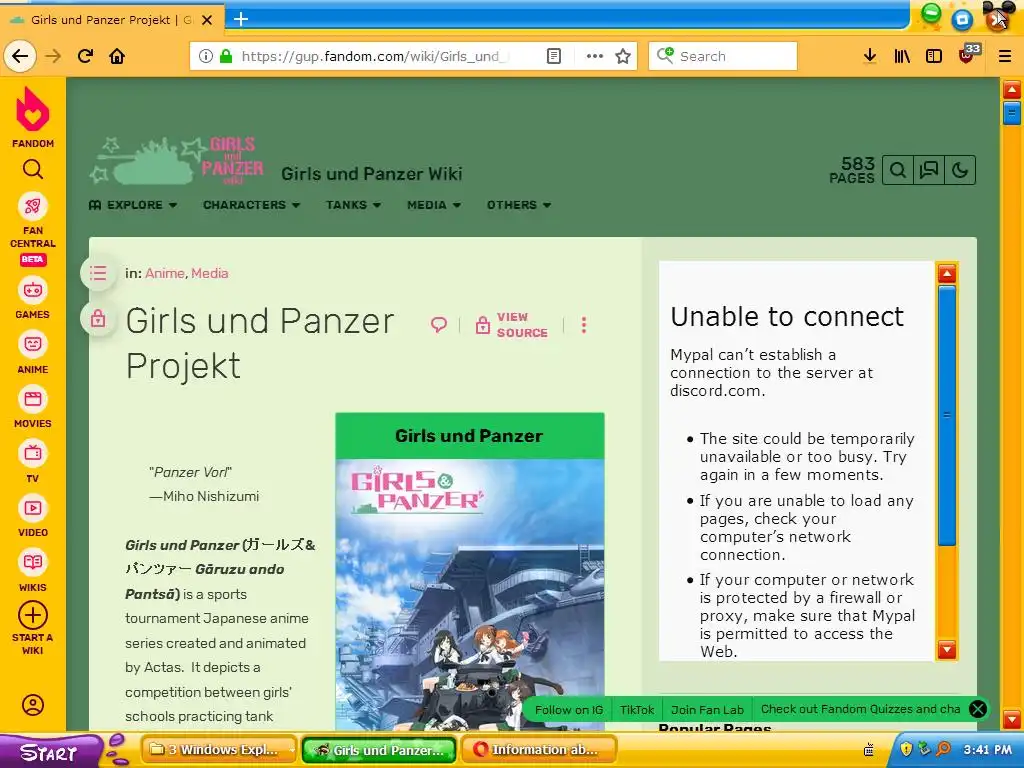Open a new browser tab

[x=241, y=20]
